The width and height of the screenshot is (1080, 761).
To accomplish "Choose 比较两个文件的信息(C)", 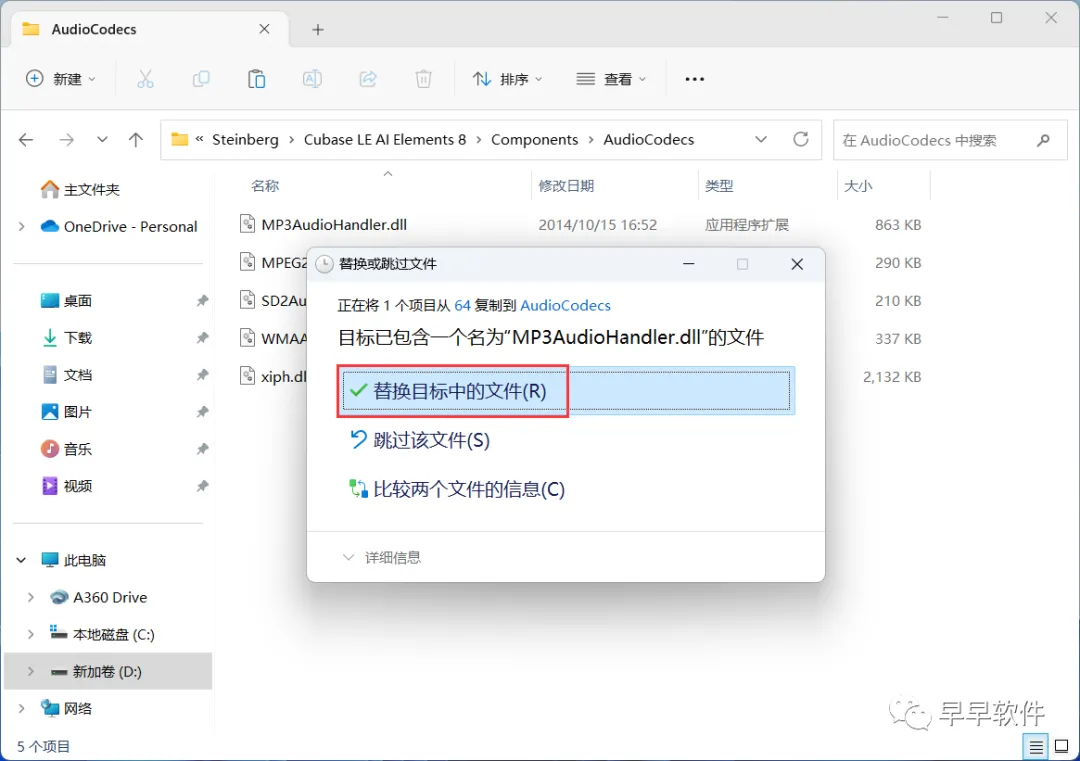I will (x=457, y=490).
